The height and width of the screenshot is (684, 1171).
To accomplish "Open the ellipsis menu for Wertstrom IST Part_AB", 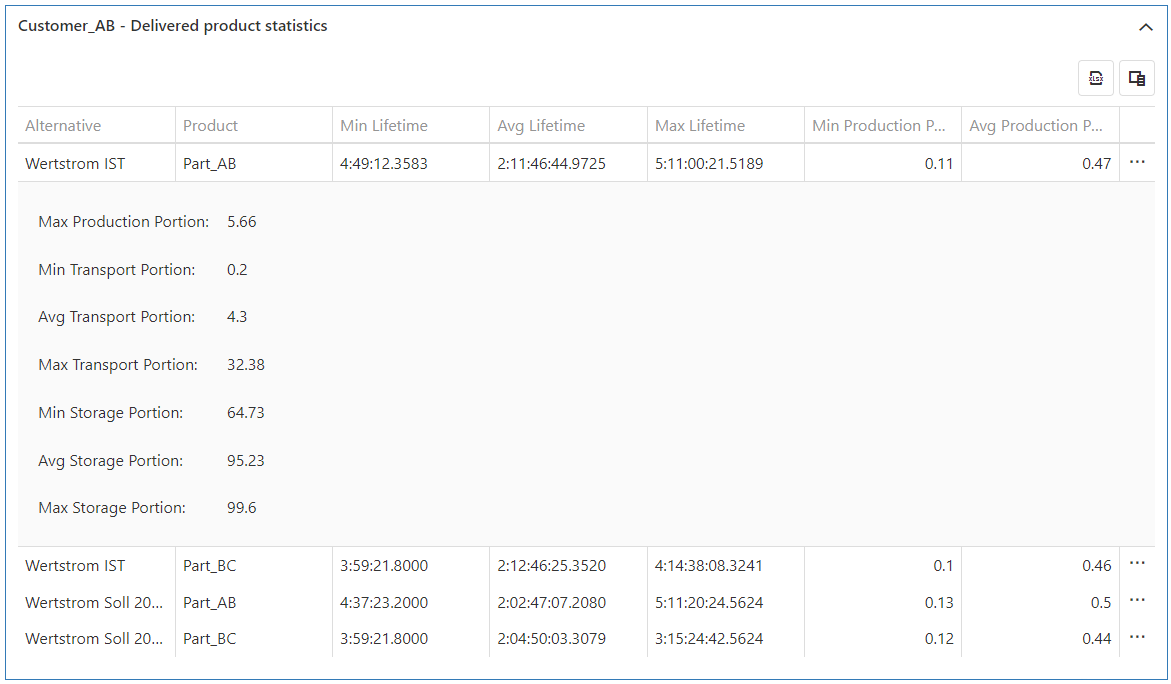I will point(1136,161).
